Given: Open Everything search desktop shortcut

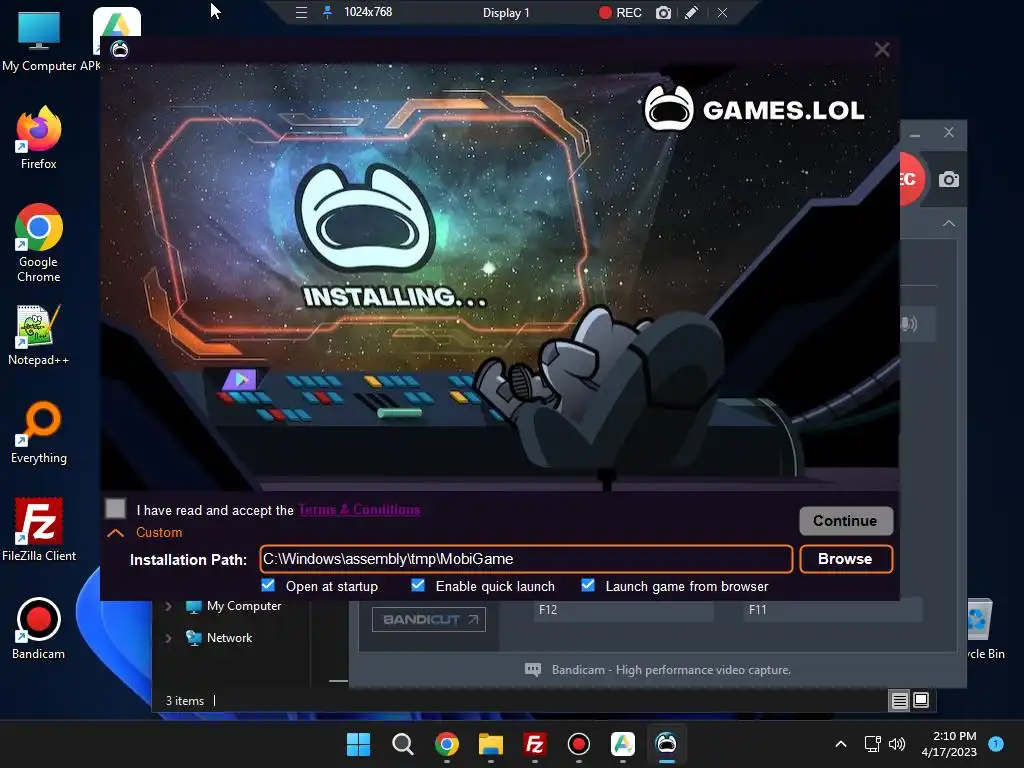Looking at the screenshot, I should 39,432.
